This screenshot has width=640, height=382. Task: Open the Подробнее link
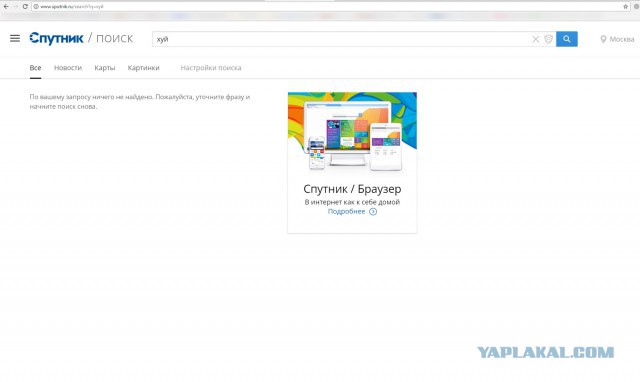(347, 211)
